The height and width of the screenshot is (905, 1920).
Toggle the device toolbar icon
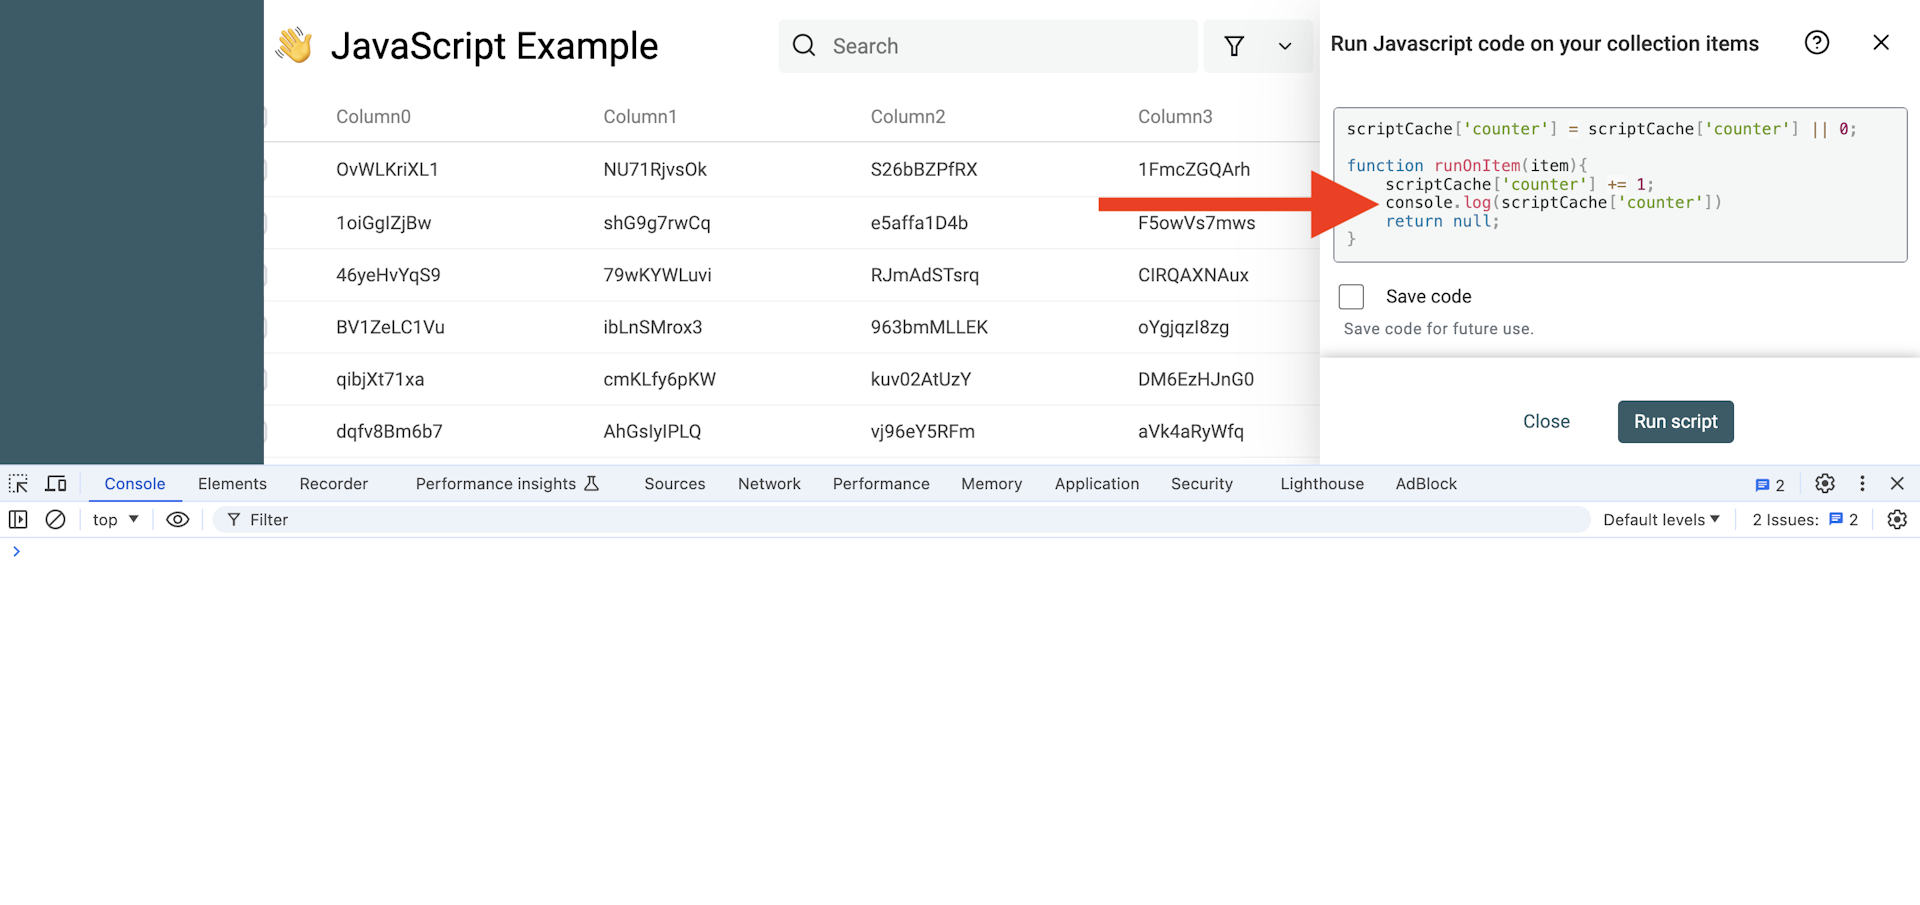[56, 484]
